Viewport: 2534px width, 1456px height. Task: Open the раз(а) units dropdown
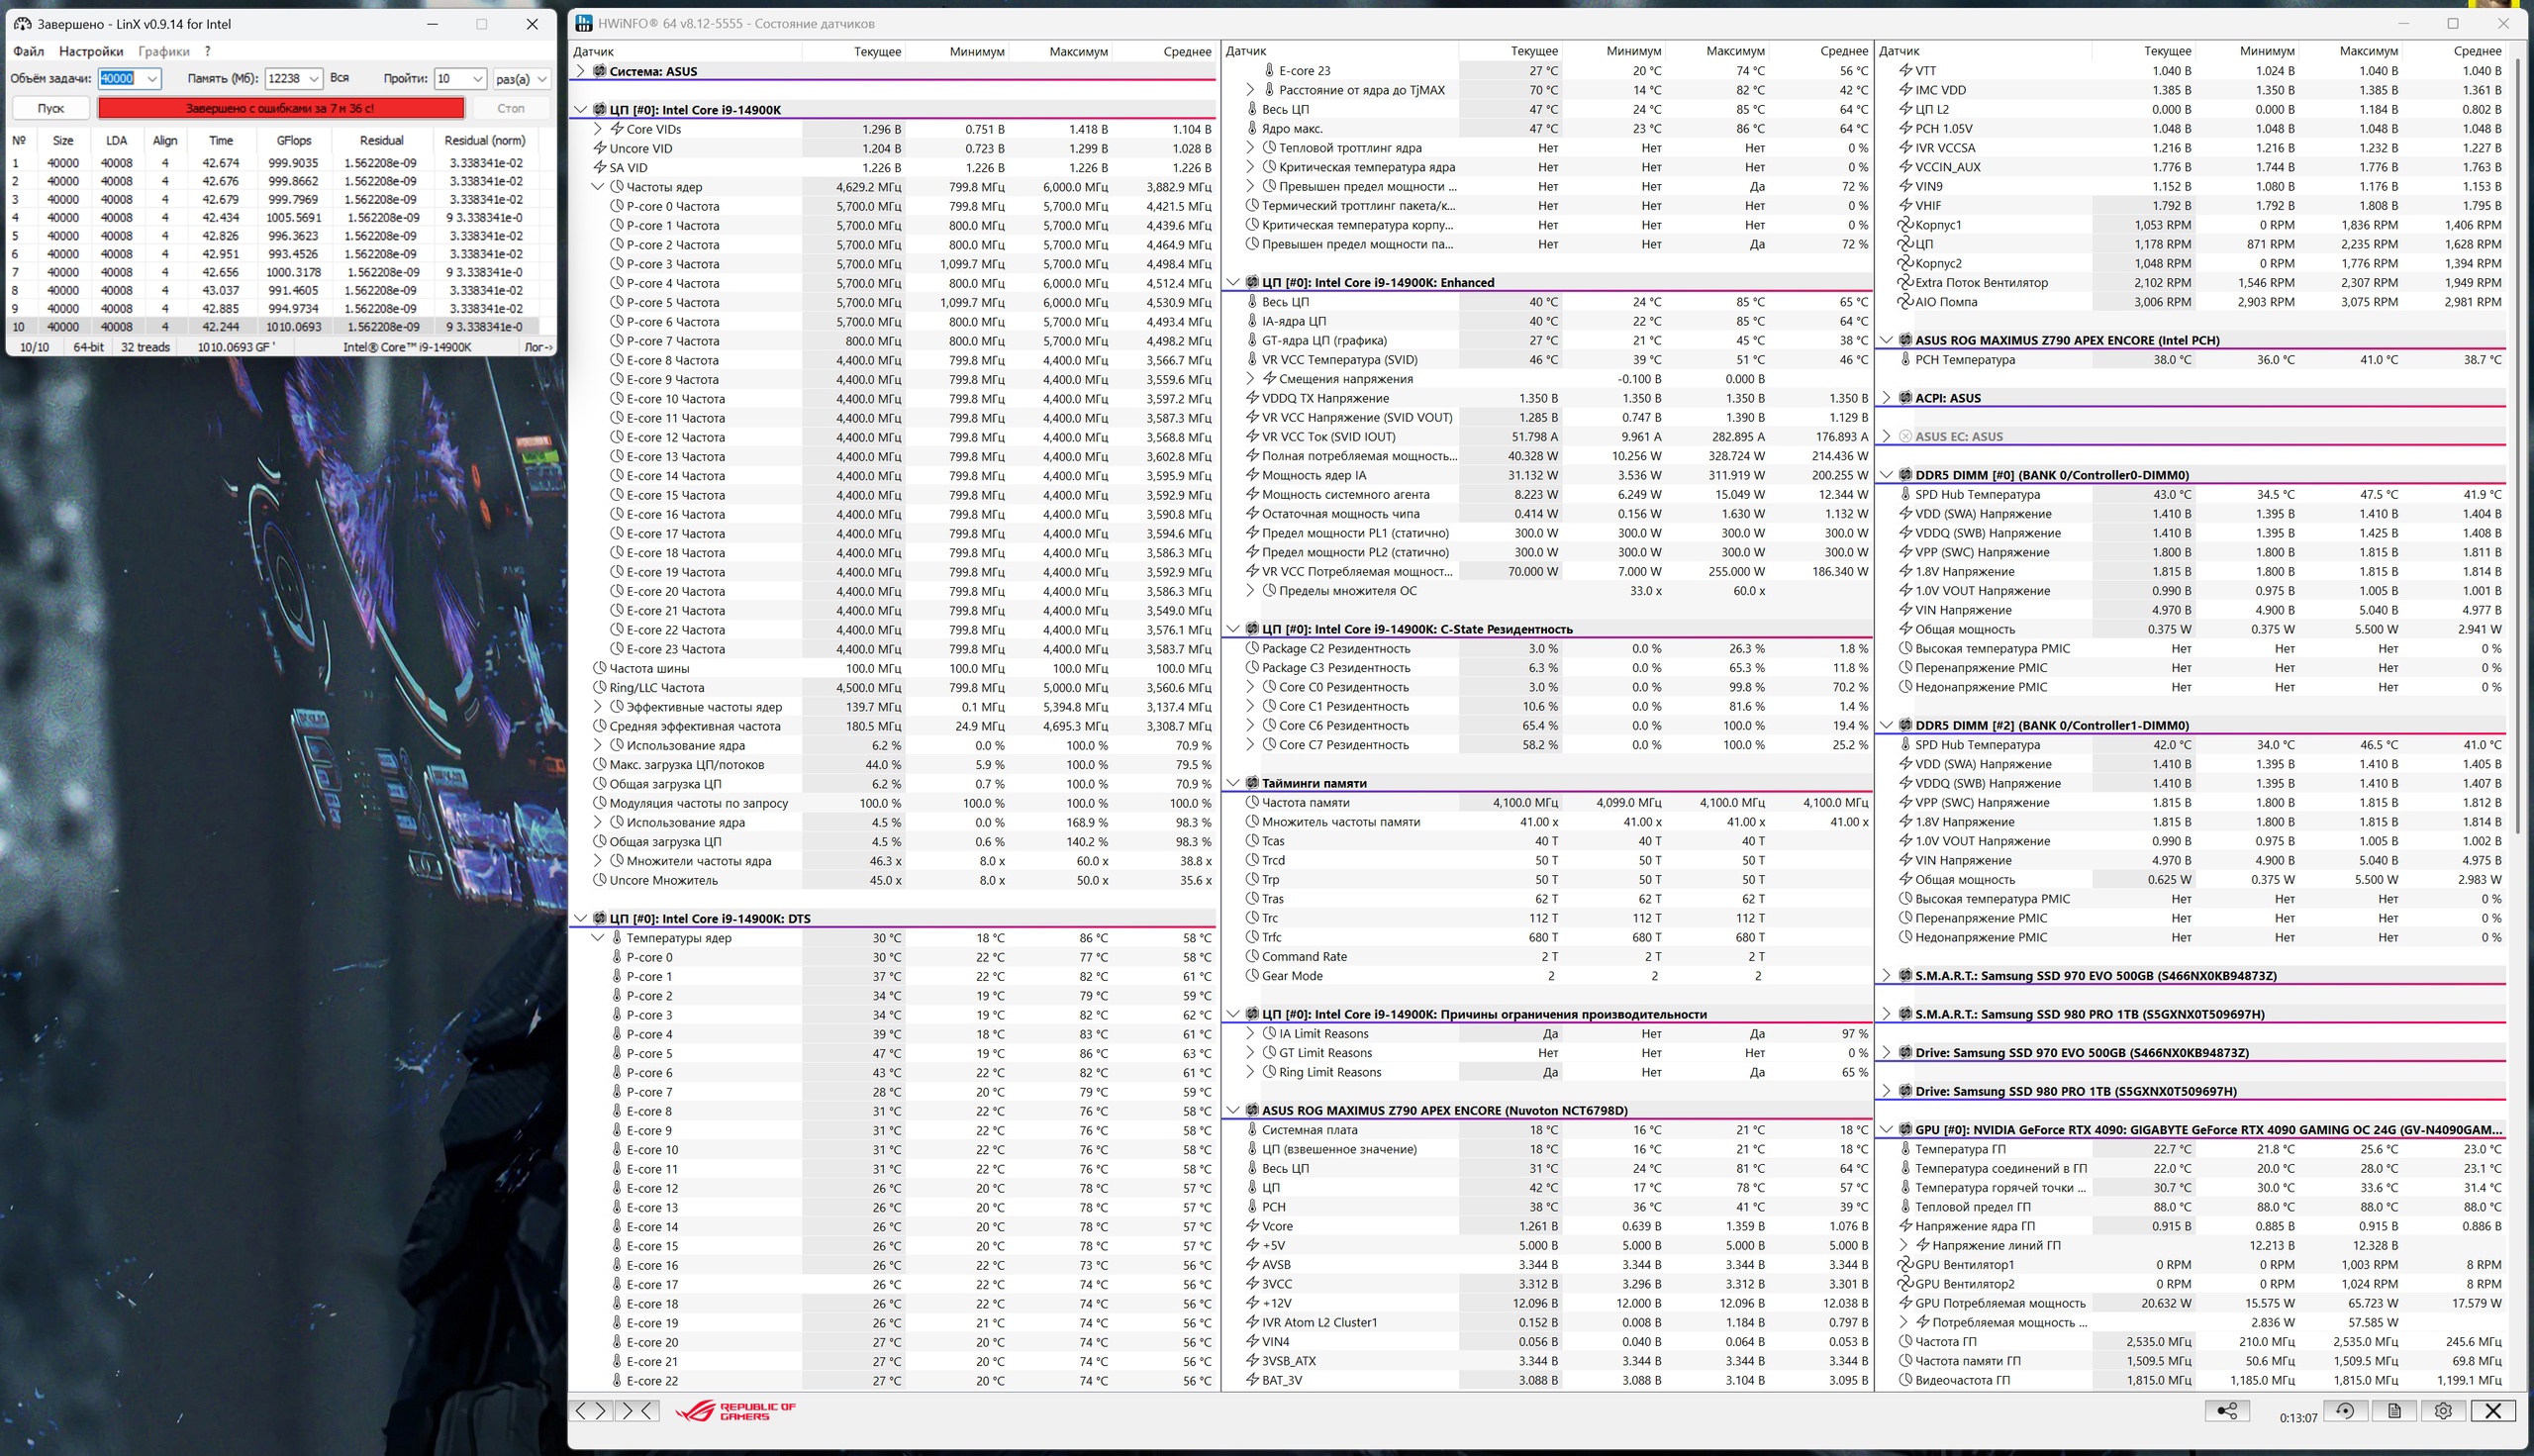[x=541, y=79]
